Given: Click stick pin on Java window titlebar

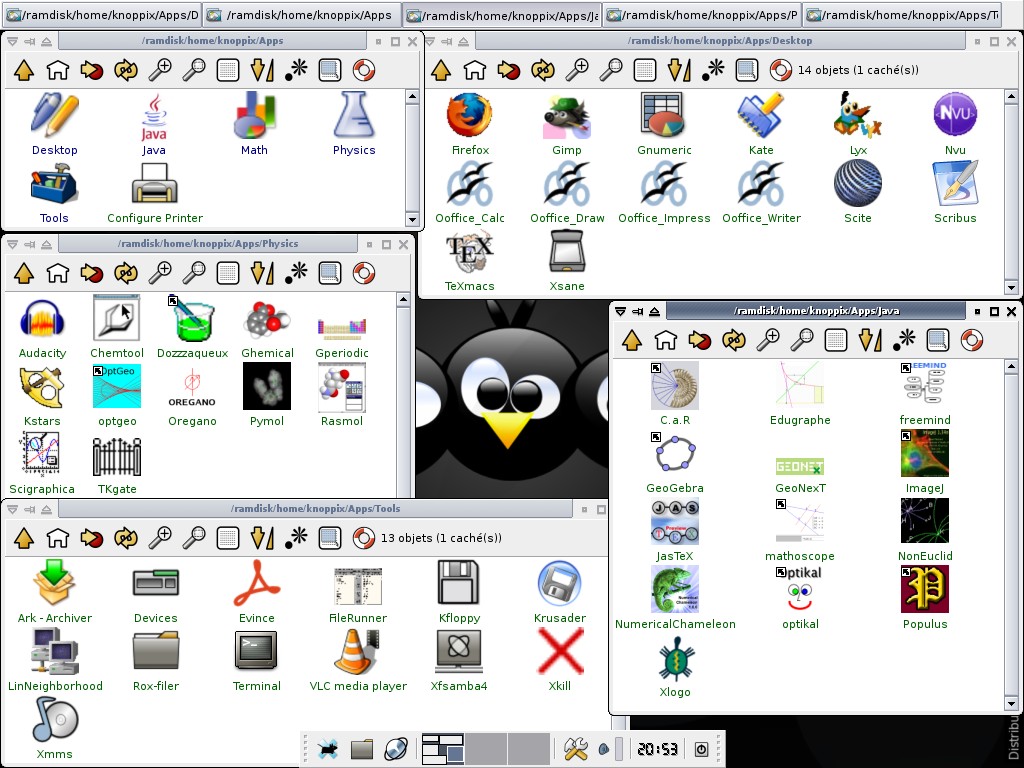Looking at the screenshot, I should point(637,312).
